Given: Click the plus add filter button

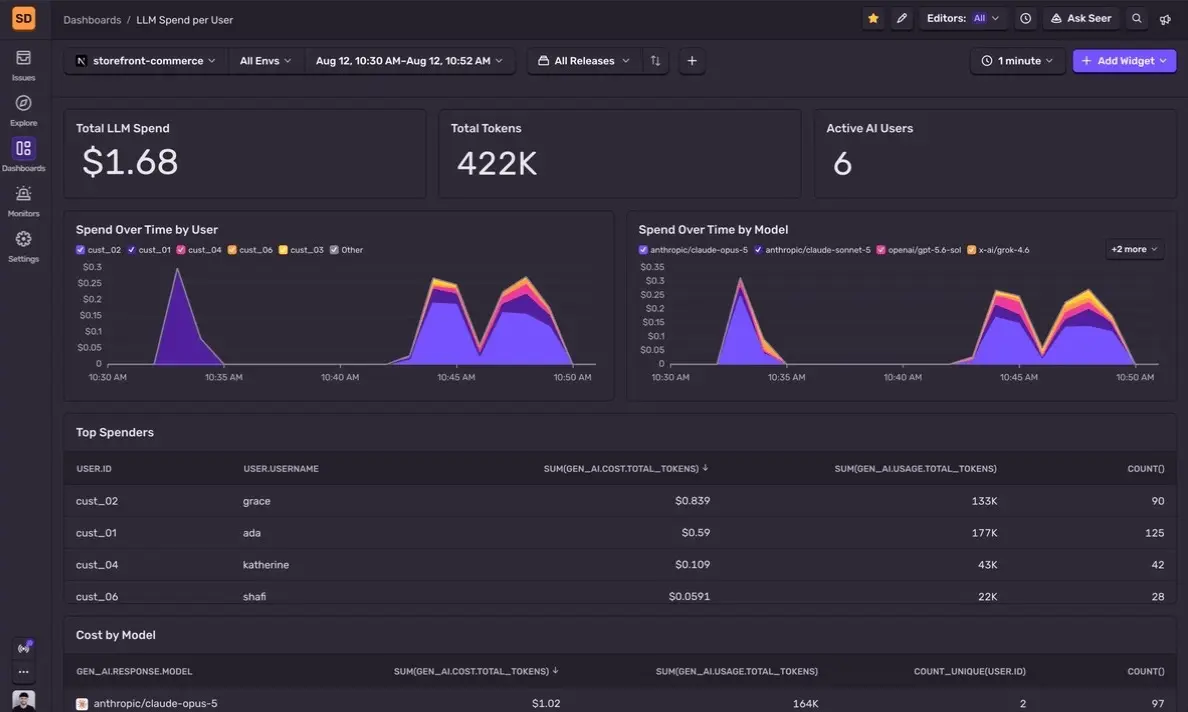Looking at the screenshot, I should pos(692,61).
